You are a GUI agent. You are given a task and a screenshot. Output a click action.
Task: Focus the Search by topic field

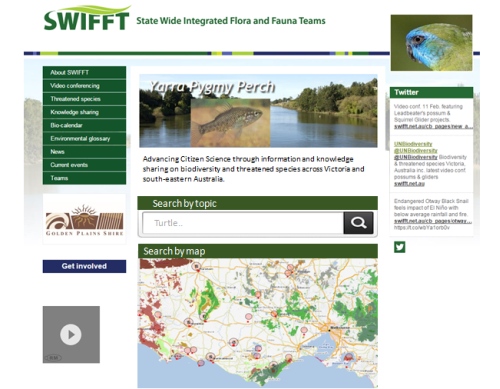pos(243,223)
